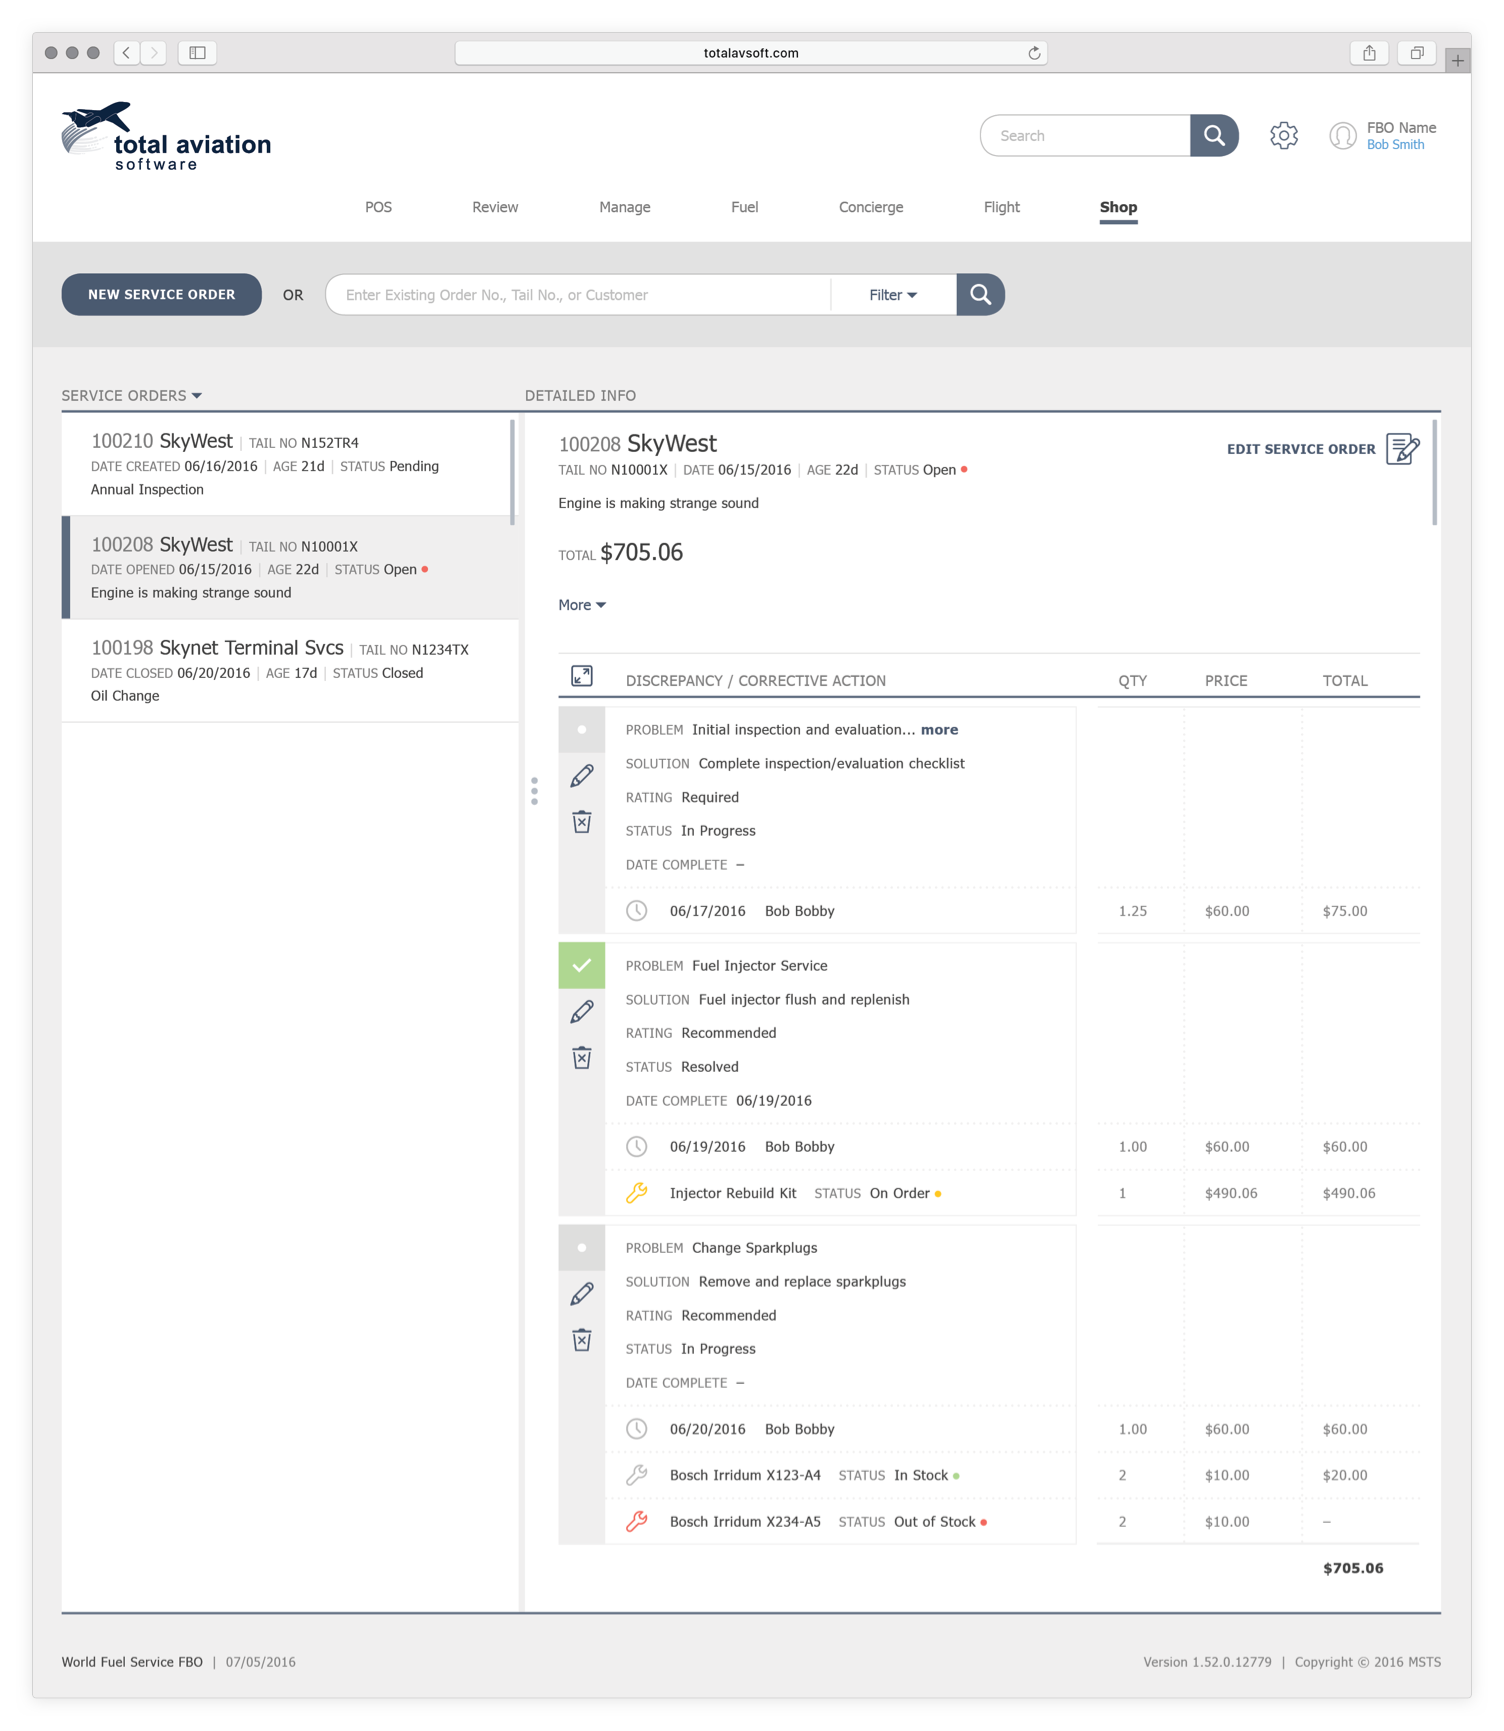This screenshot has height=1731, width=1504.
Task: Delete the Change Sparkplugs trash icon
Action: [x=582, y=1340]
